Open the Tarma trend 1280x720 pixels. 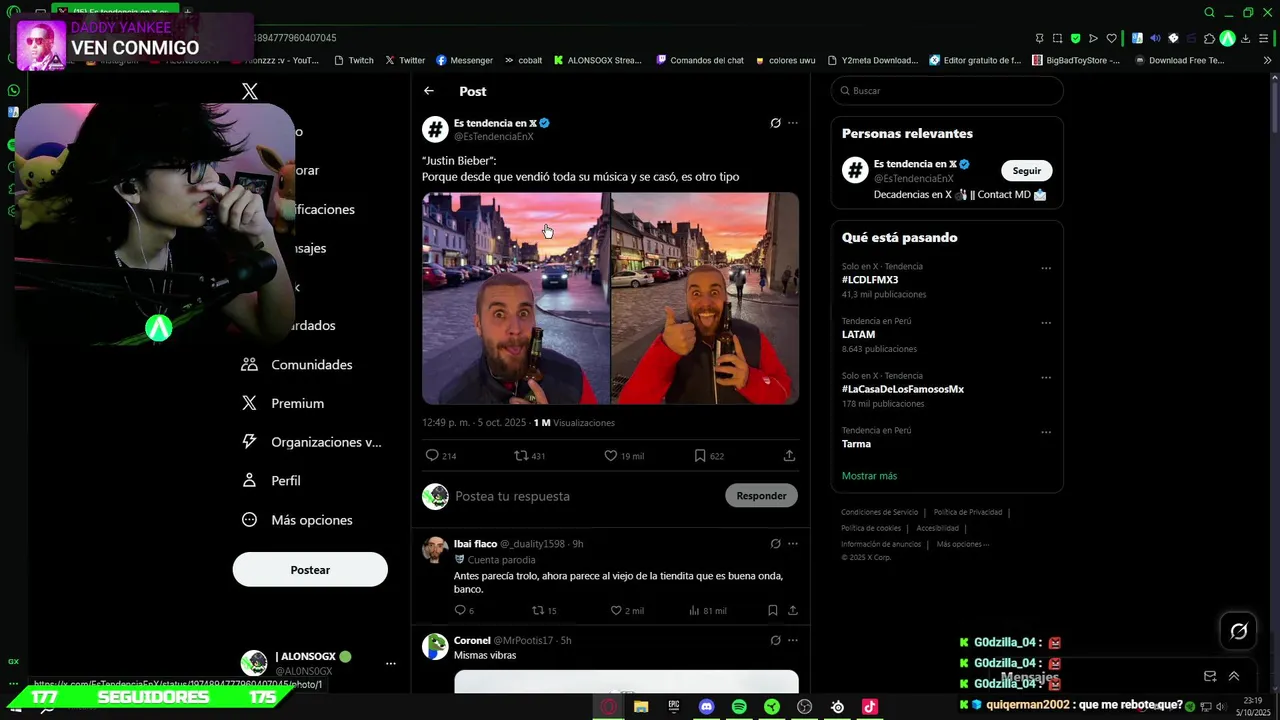click(856, 444)
